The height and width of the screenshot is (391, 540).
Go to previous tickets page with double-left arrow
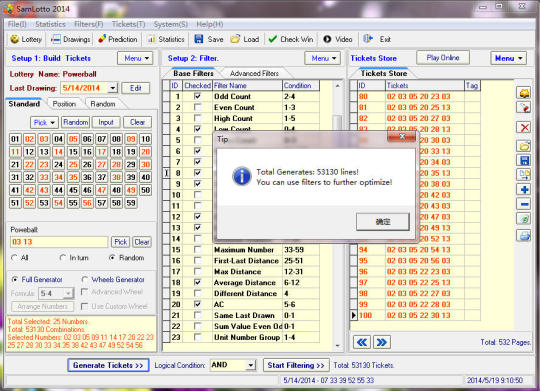pos(362,342)
